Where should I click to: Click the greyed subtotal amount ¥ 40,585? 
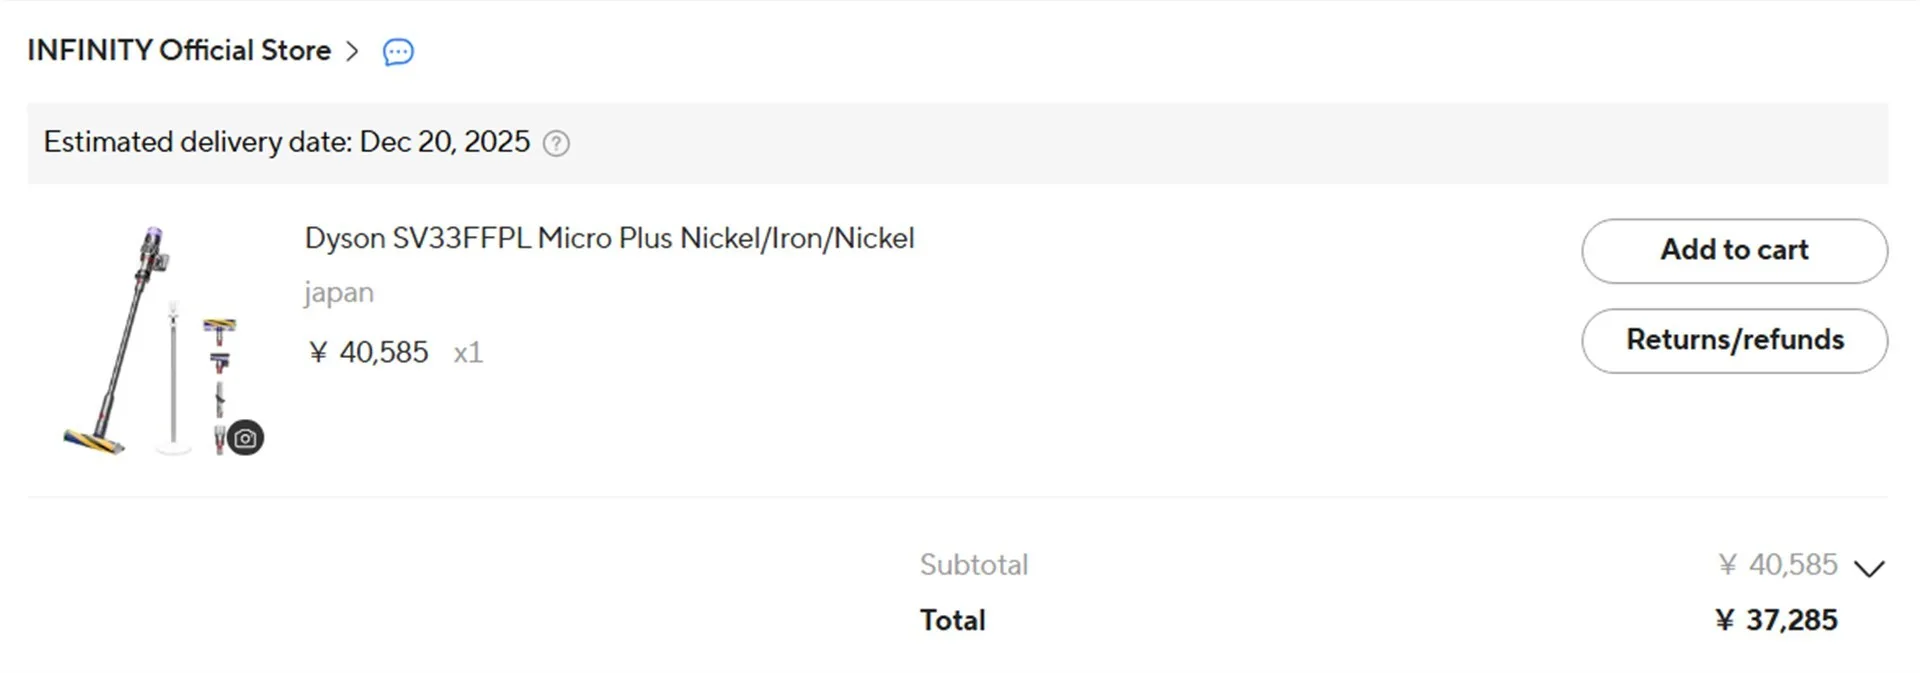coord(1777,565)
